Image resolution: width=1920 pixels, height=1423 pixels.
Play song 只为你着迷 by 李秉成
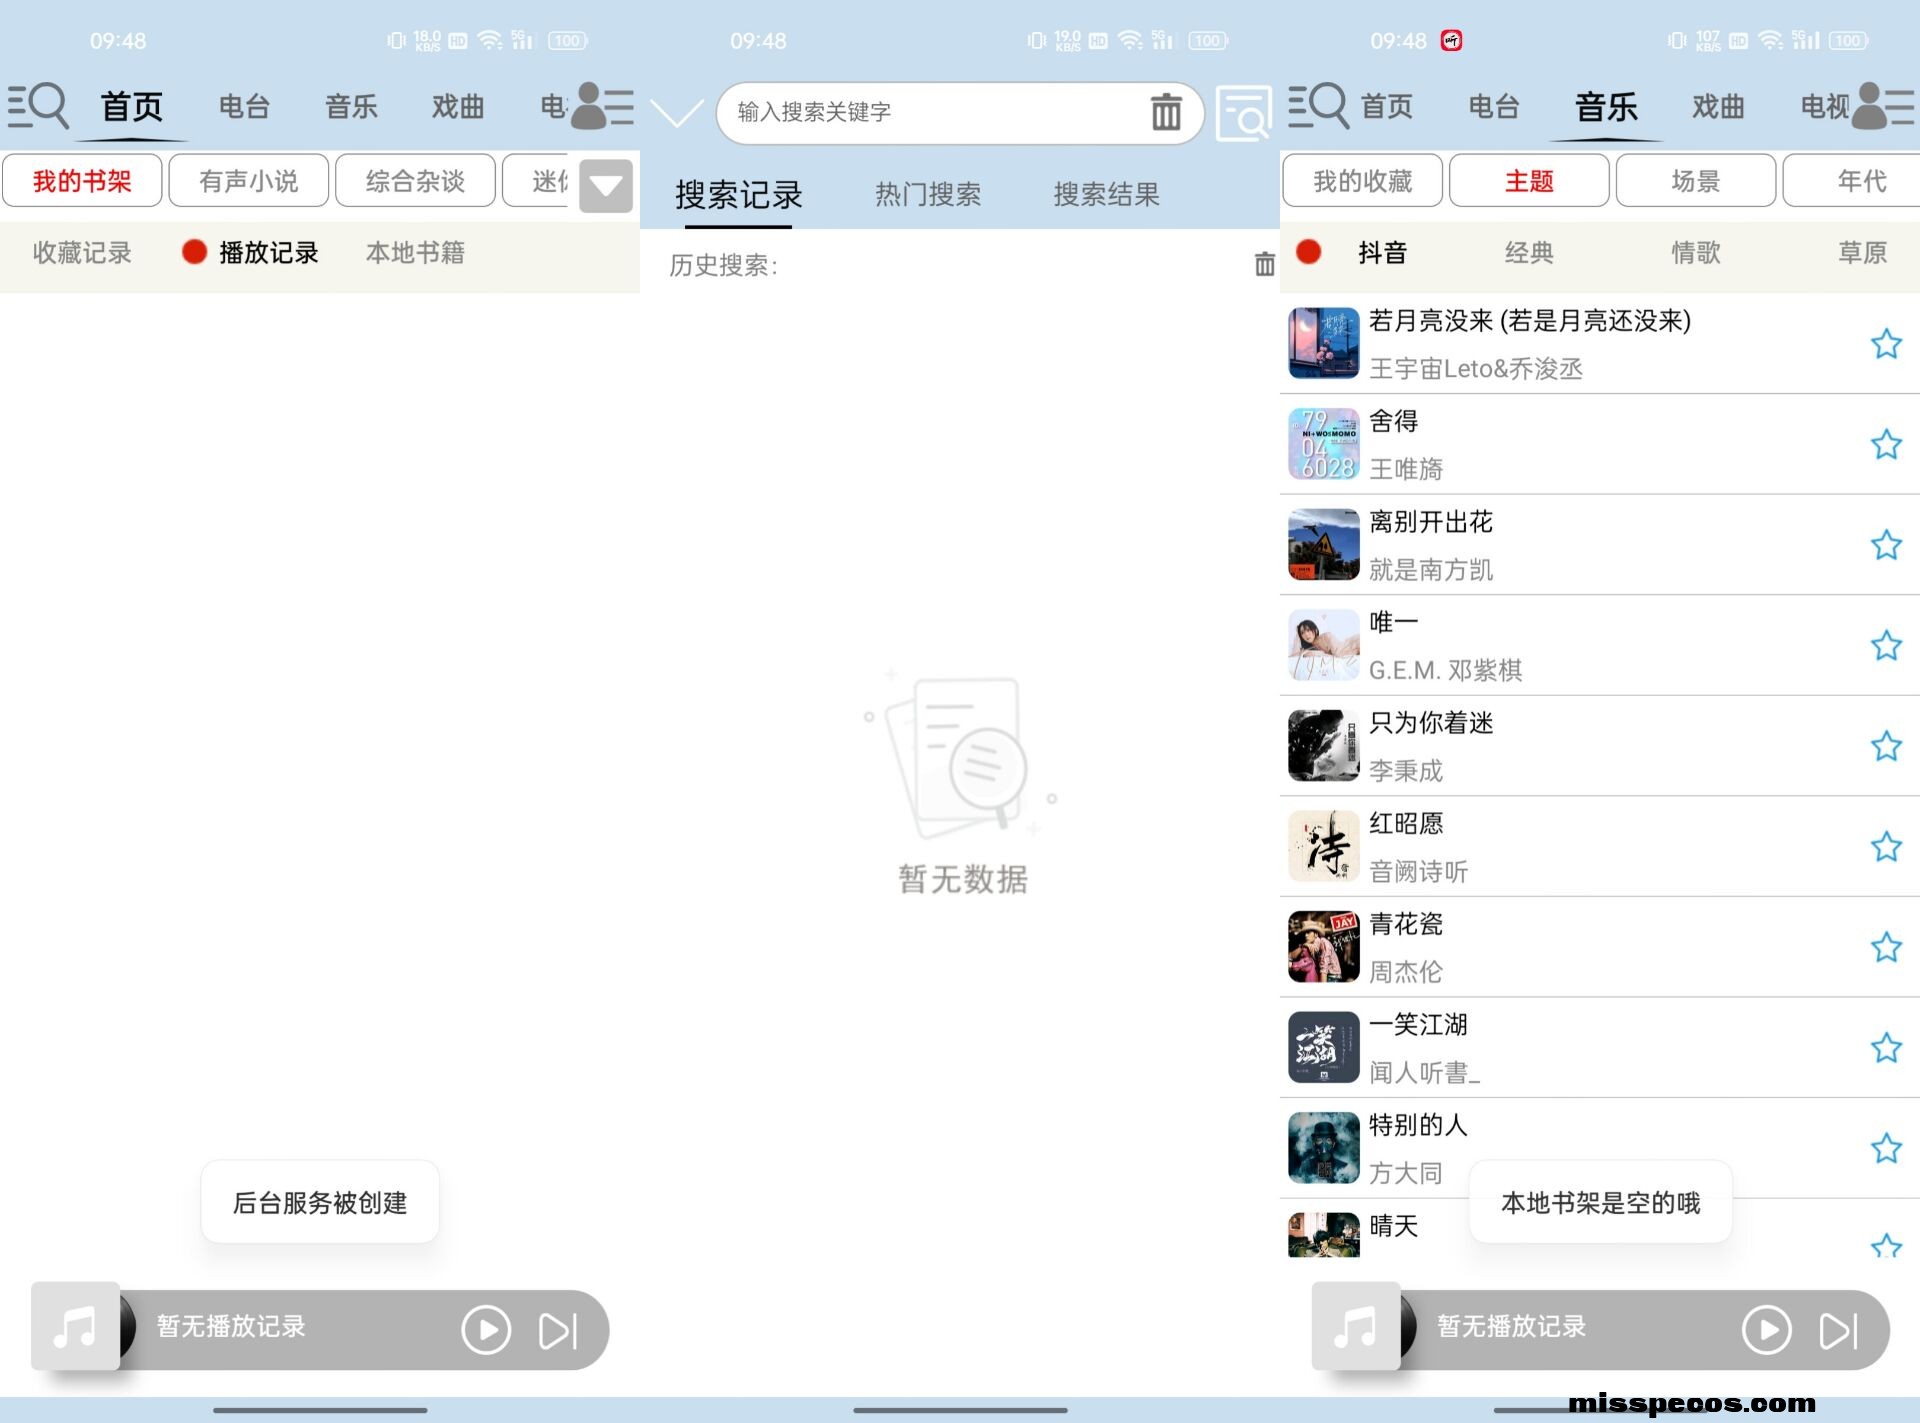click(1600, 746)
